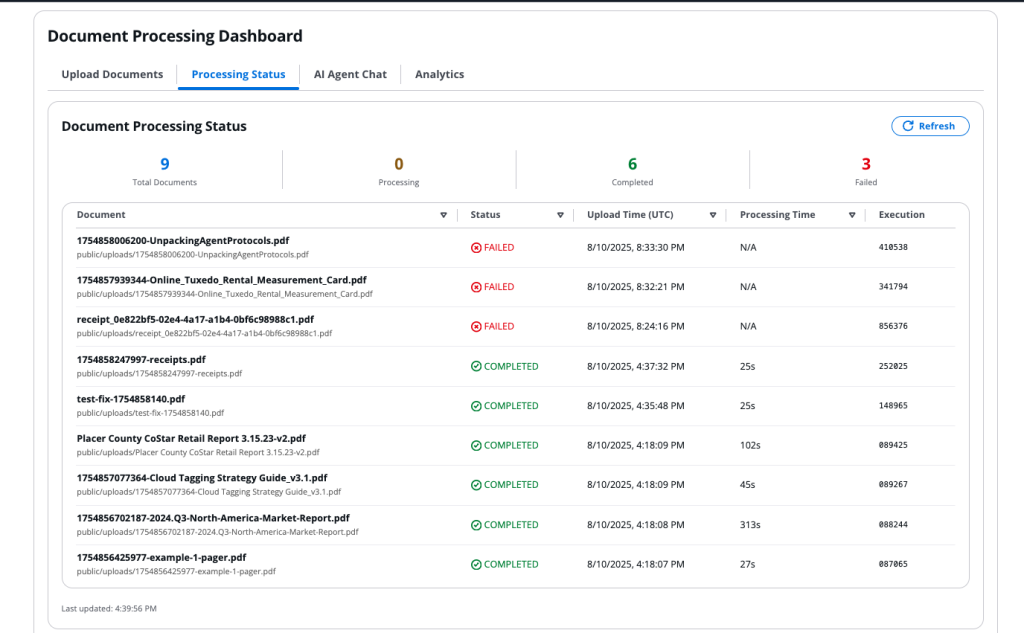Select test-fix-1754858140.pdf file name
This screenshot has width=1024, height=633.
click(x=131, y=398)
